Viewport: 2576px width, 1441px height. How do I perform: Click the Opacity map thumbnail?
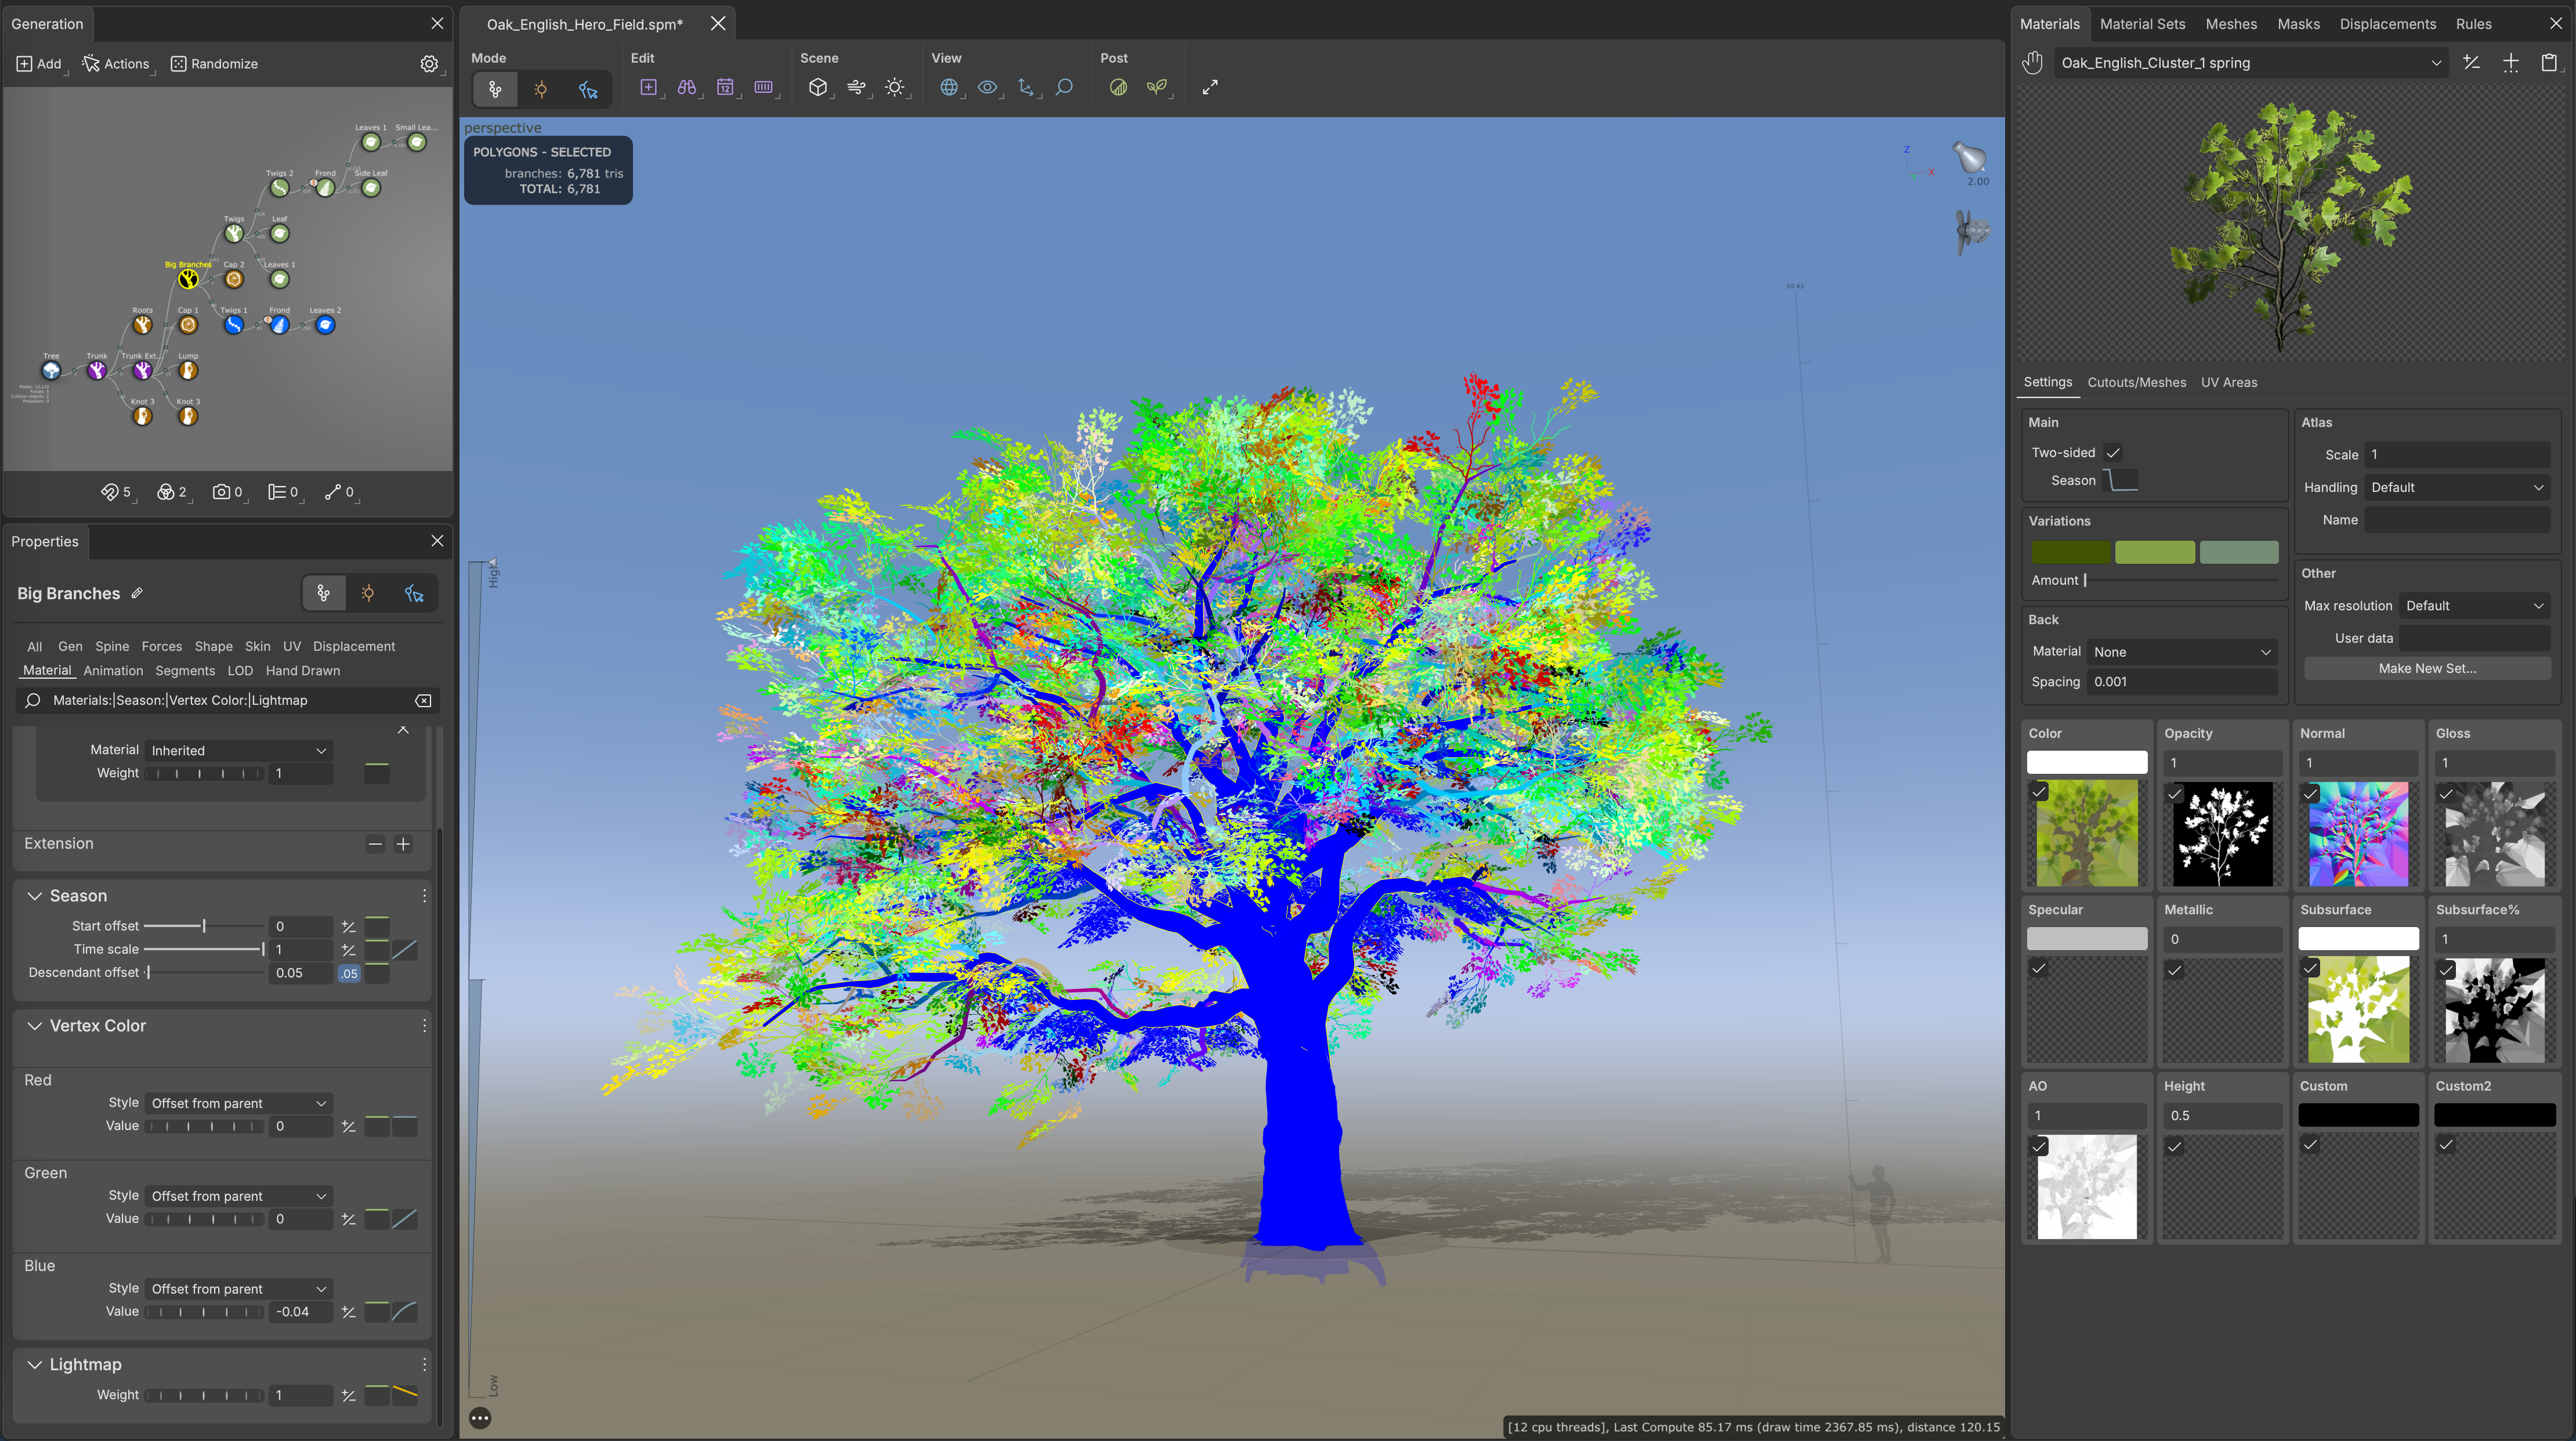2222,834
